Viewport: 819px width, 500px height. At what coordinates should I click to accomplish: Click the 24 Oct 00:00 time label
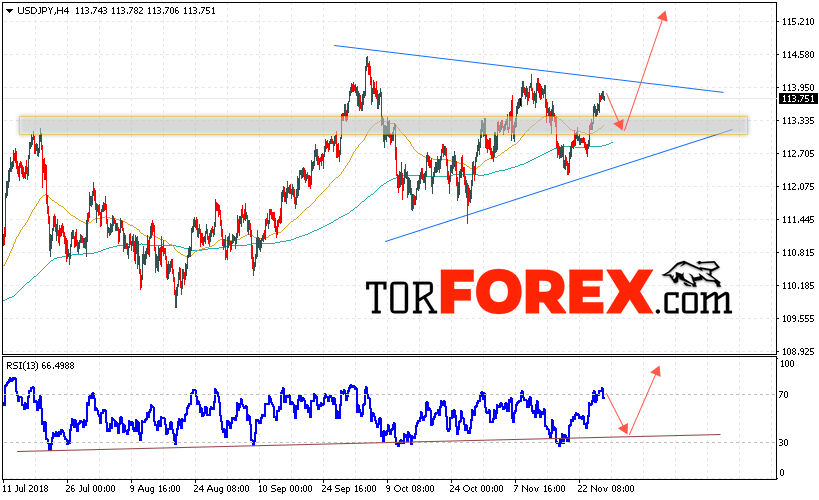pyautogui.click(x=476, y=489)
